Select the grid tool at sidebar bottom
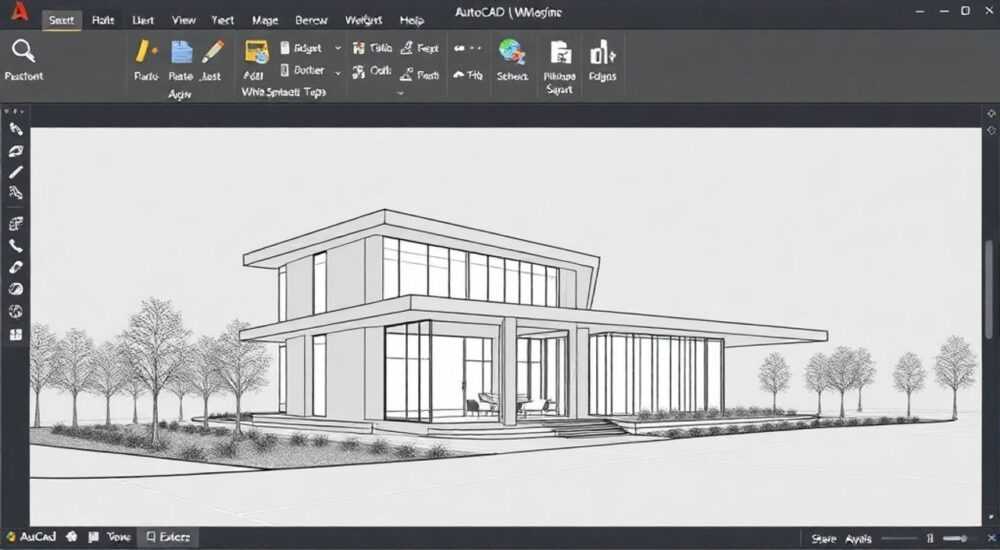The image size is (1000, 550). click(x=16, y=334)
